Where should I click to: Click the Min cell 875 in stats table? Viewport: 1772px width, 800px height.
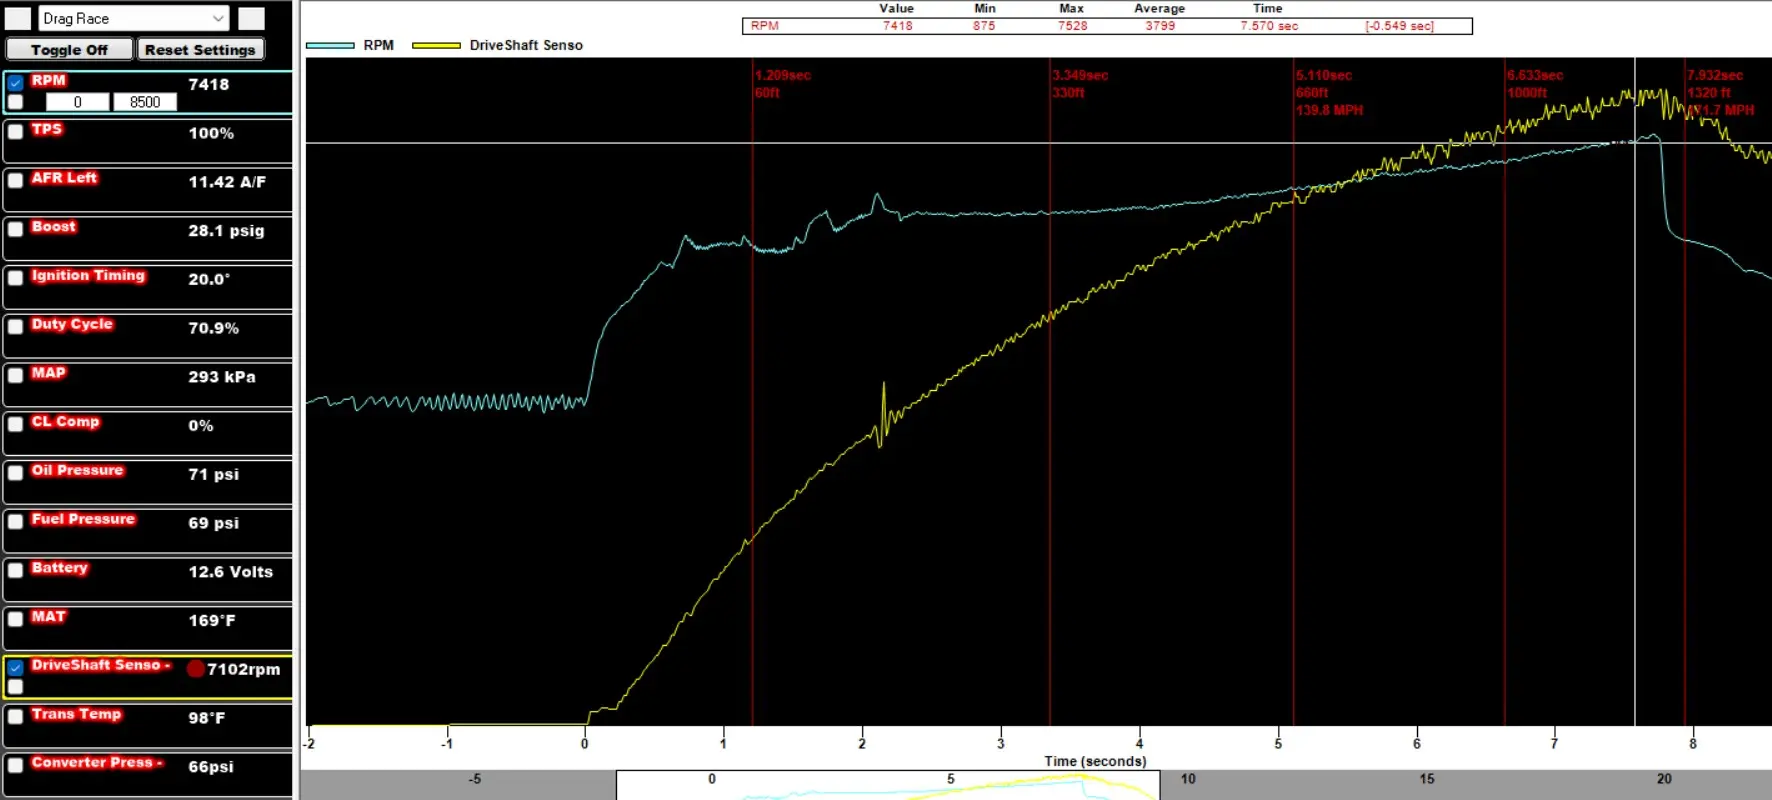[984, 26]
